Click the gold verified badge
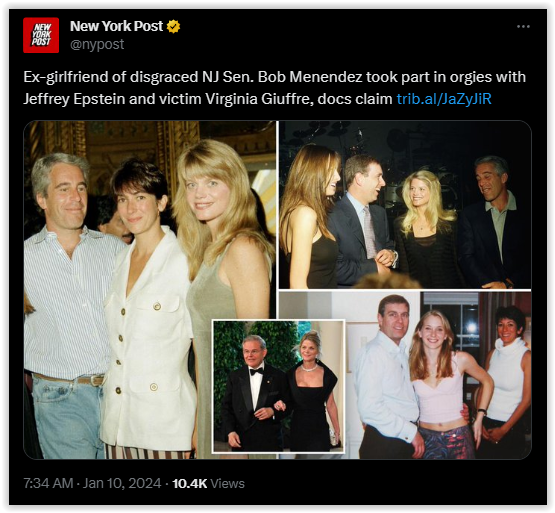 click(173, 27)
